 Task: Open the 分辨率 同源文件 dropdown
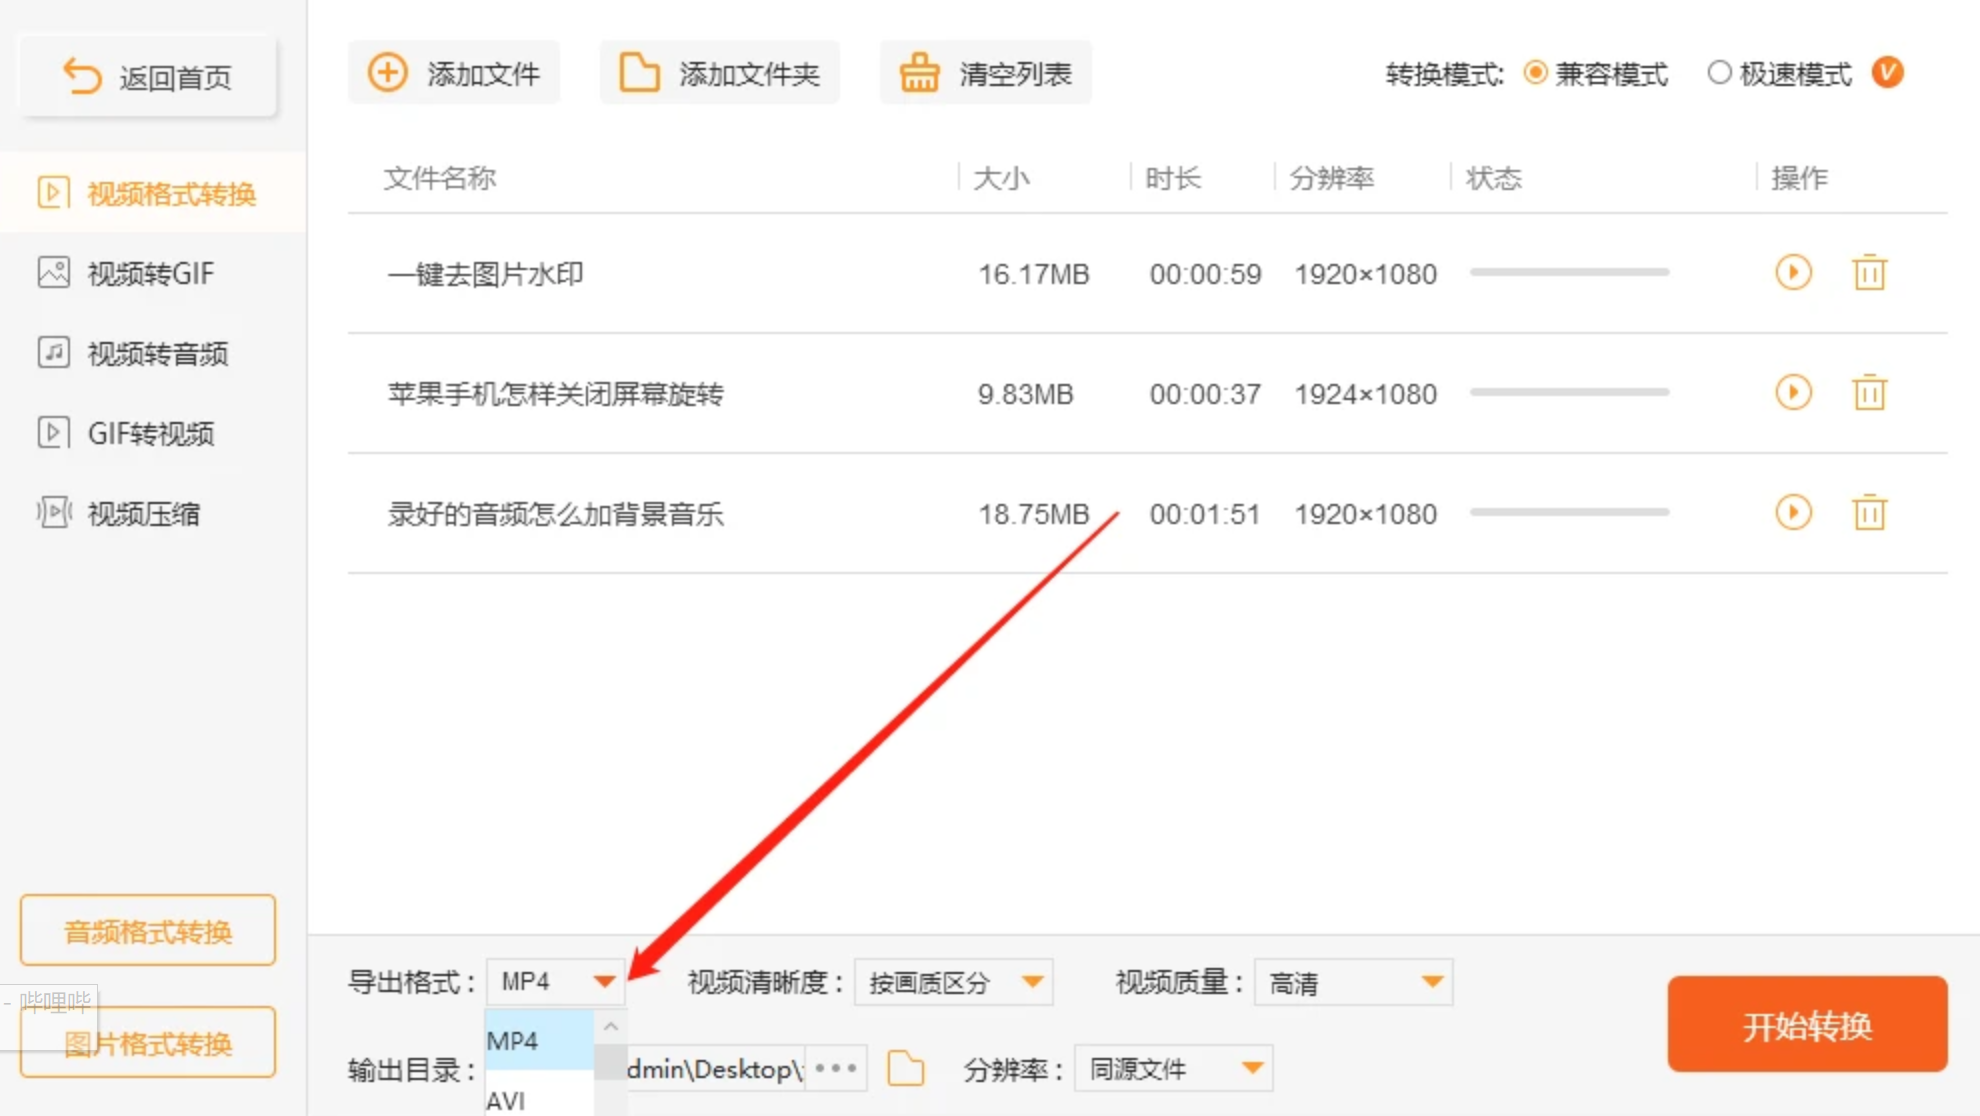pyautogui.click(x=1173, y=1069)
